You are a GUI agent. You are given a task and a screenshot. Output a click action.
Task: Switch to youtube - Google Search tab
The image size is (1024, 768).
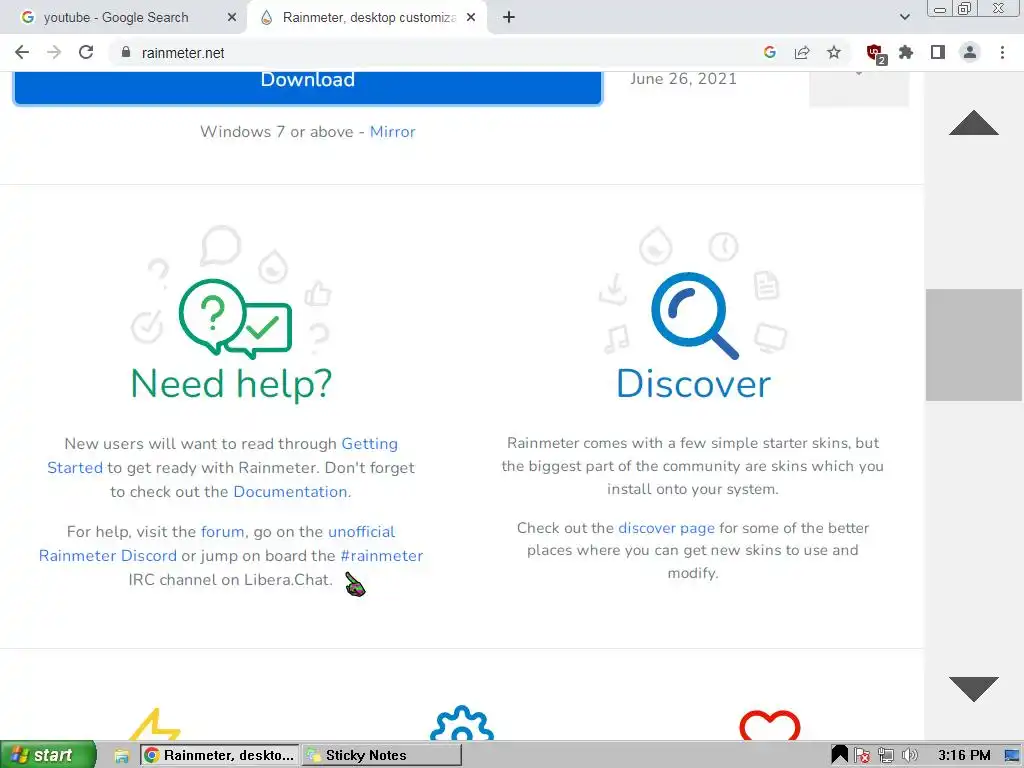[x=116, y=18]
